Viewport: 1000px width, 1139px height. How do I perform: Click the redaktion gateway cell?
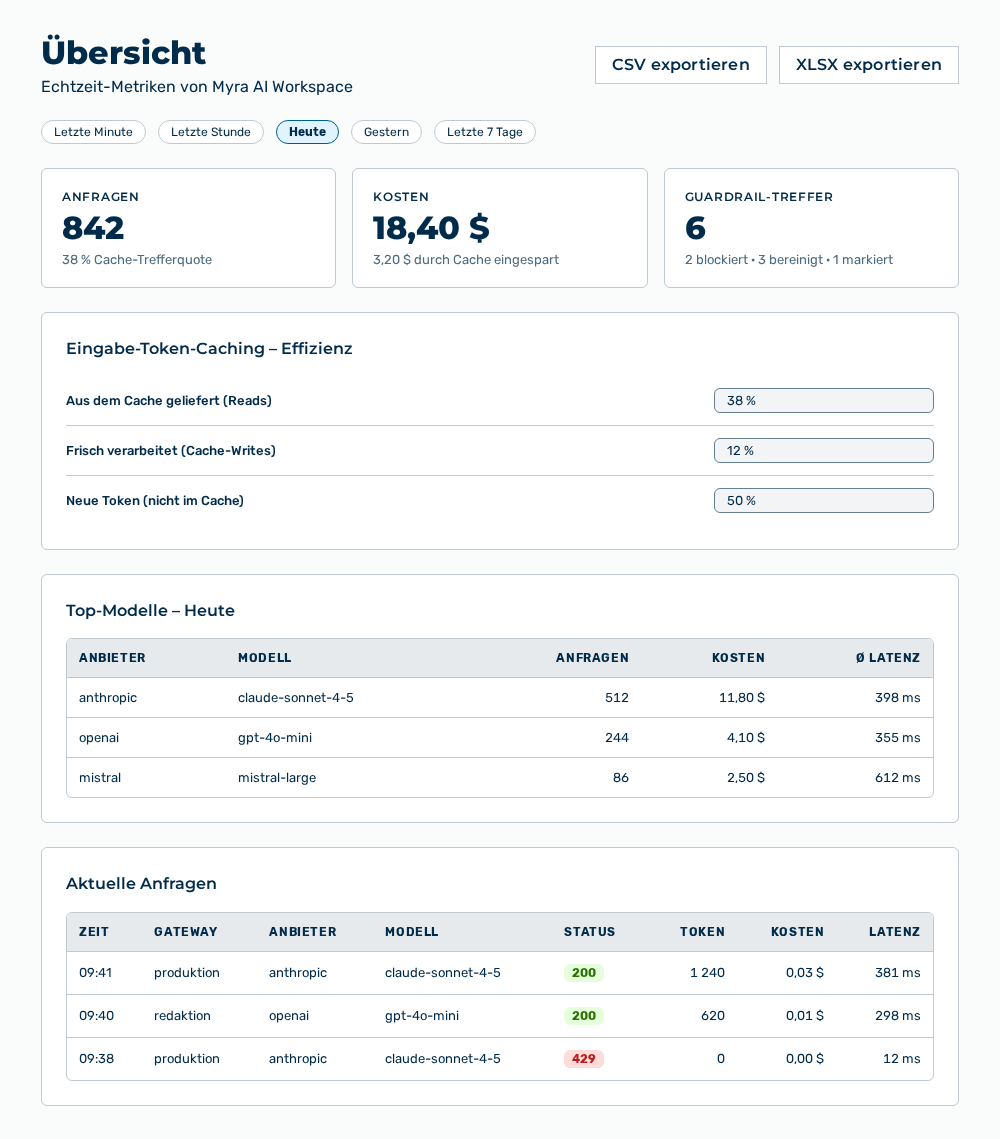(x=182, y=1016)
